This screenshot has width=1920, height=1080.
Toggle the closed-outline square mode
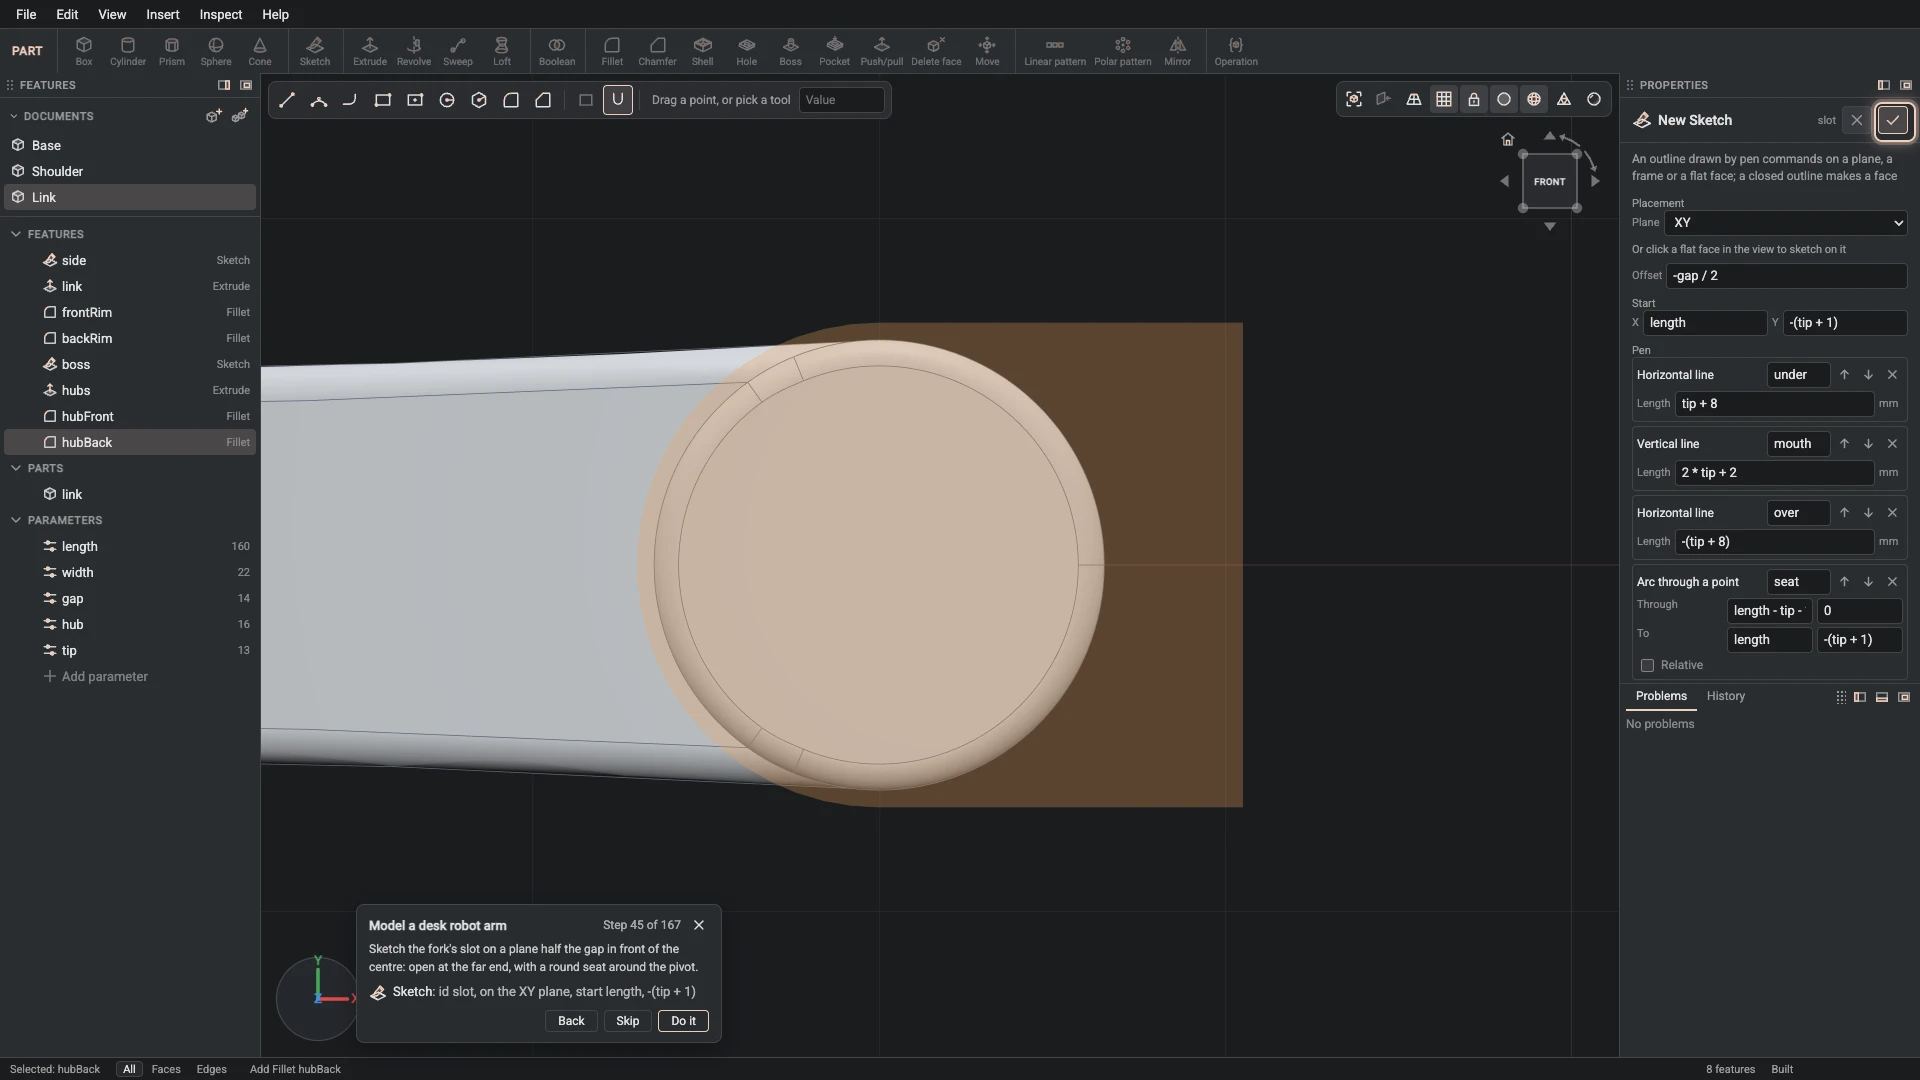coord(586,100)
